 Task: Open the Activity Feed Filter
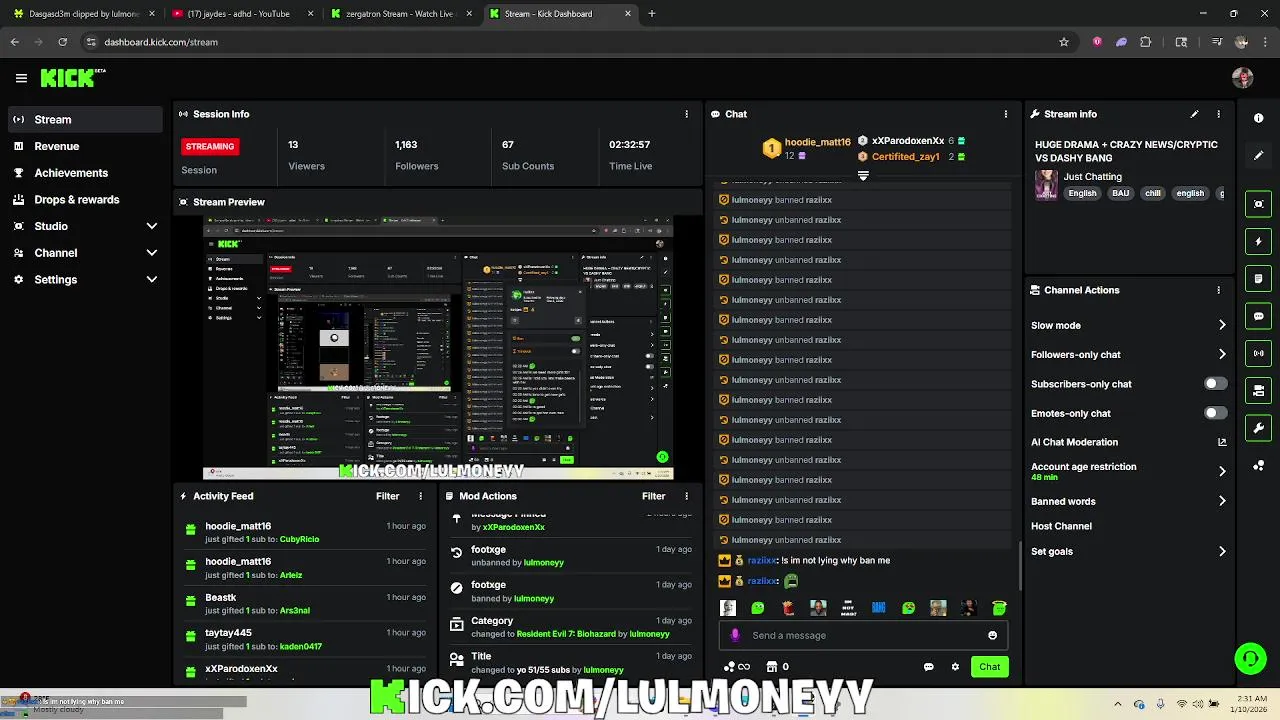(387, 496)
